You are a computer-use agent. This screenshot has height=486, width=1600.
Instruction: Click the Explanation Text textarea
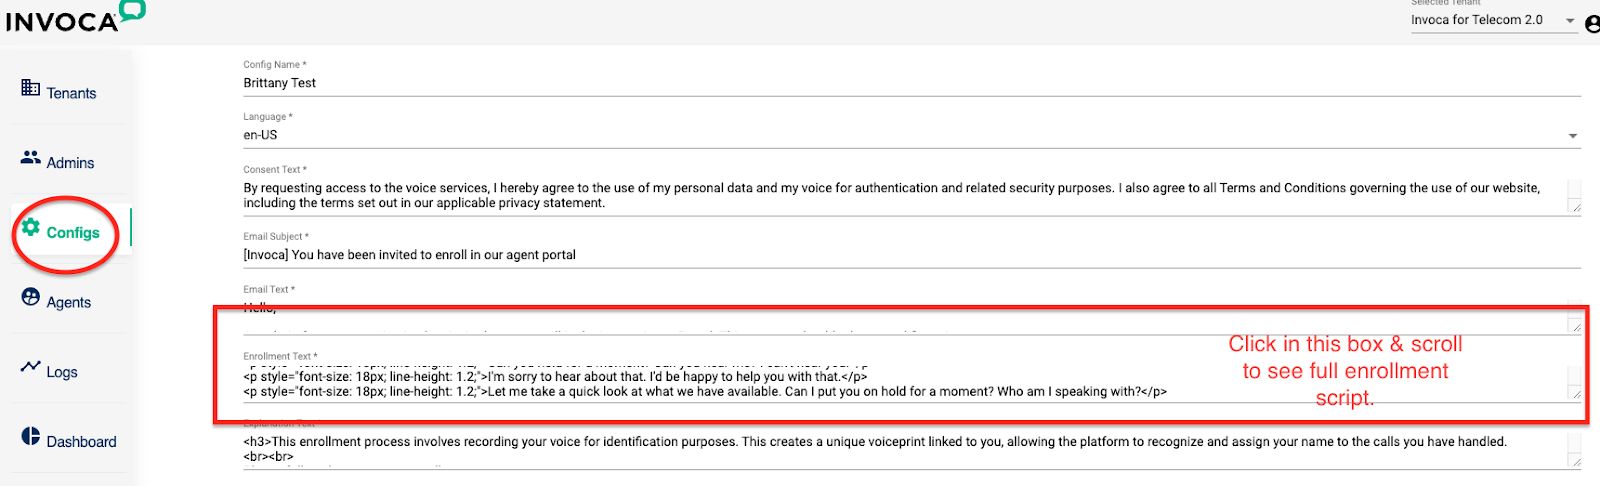pos(900,448)
